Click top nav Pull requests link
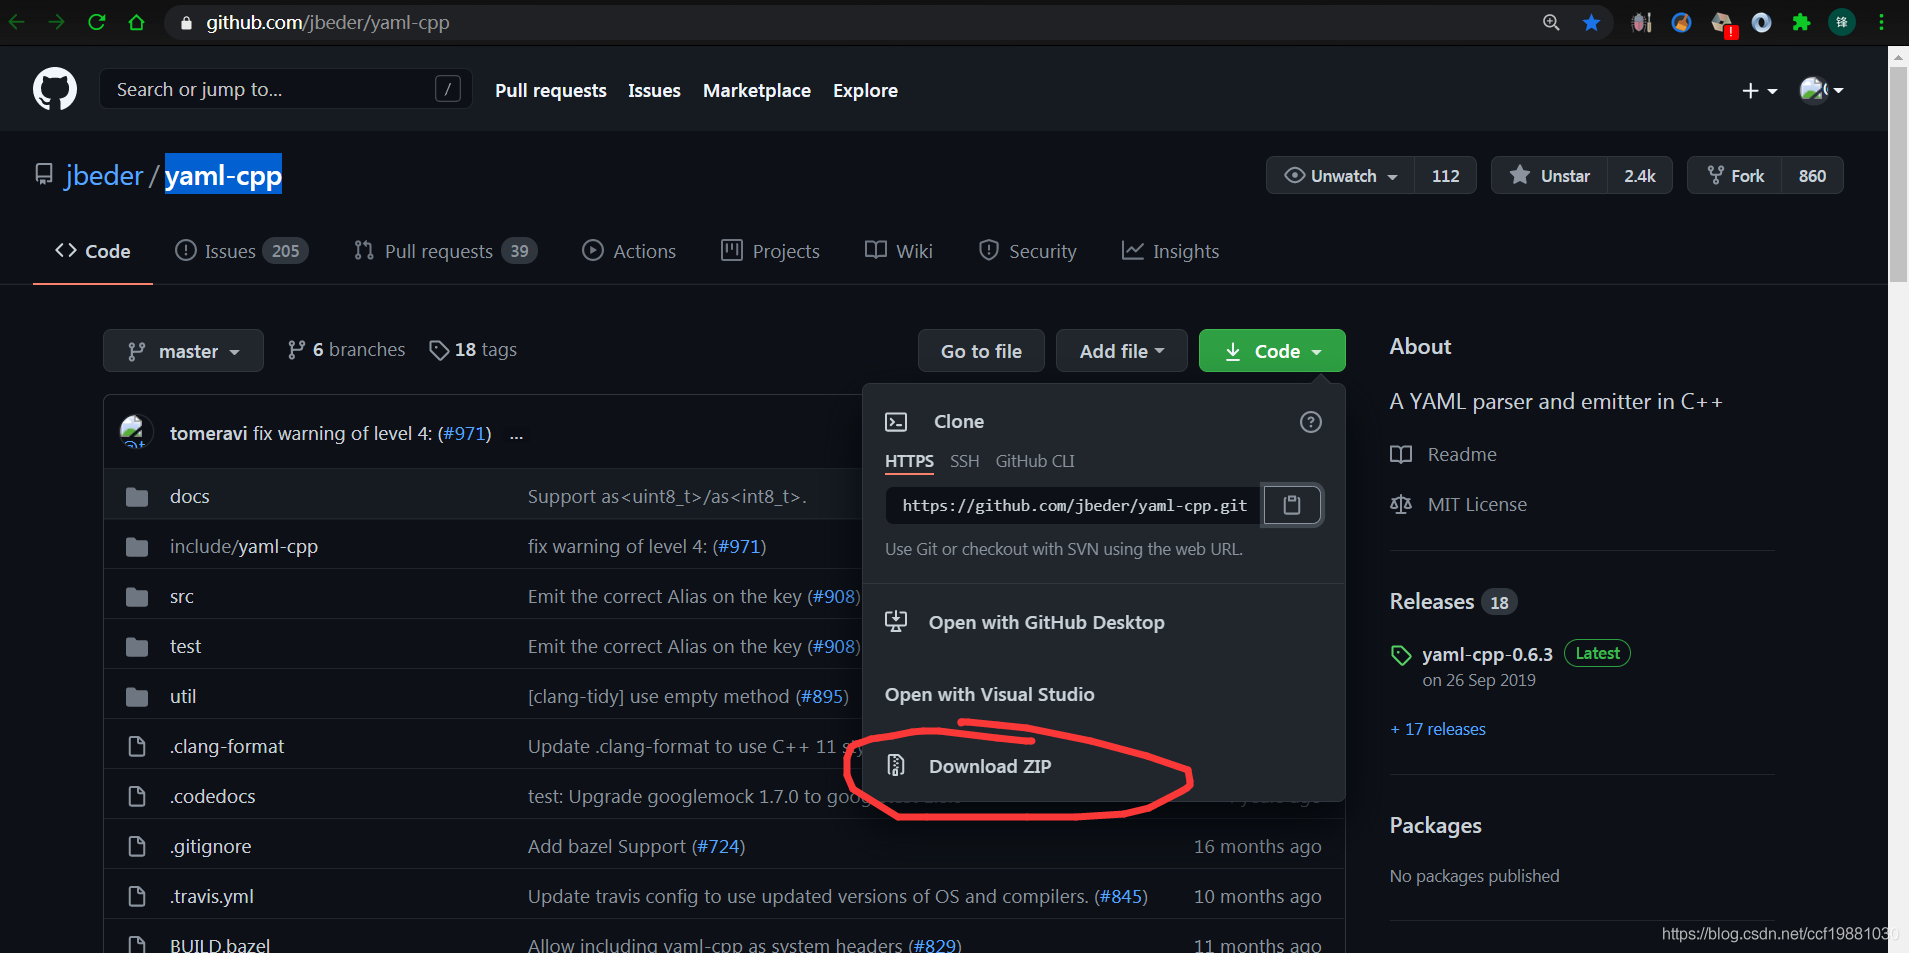 coord(551,91)
